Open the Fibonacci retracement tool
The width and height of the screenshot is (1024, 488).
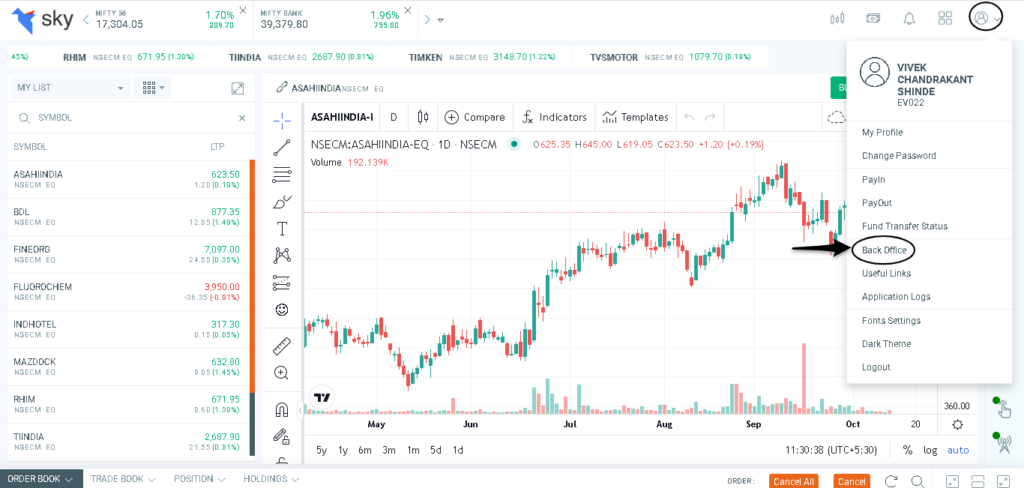[282, 174]
